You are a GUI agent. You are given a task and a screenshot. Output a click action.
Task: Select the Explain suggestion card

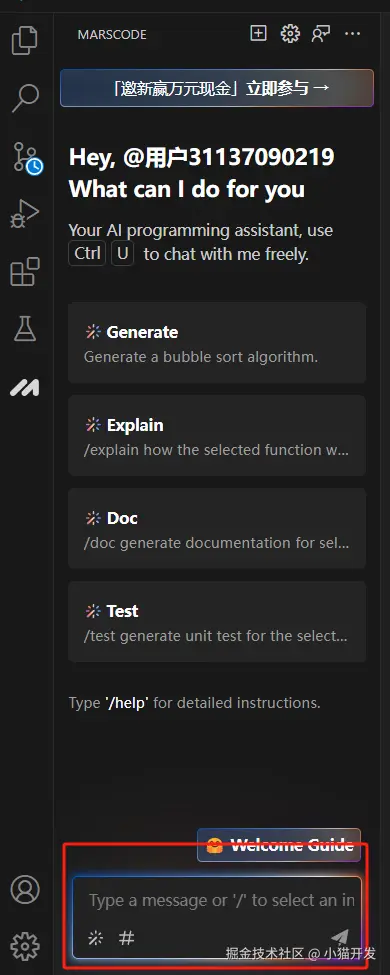point(216,436)
